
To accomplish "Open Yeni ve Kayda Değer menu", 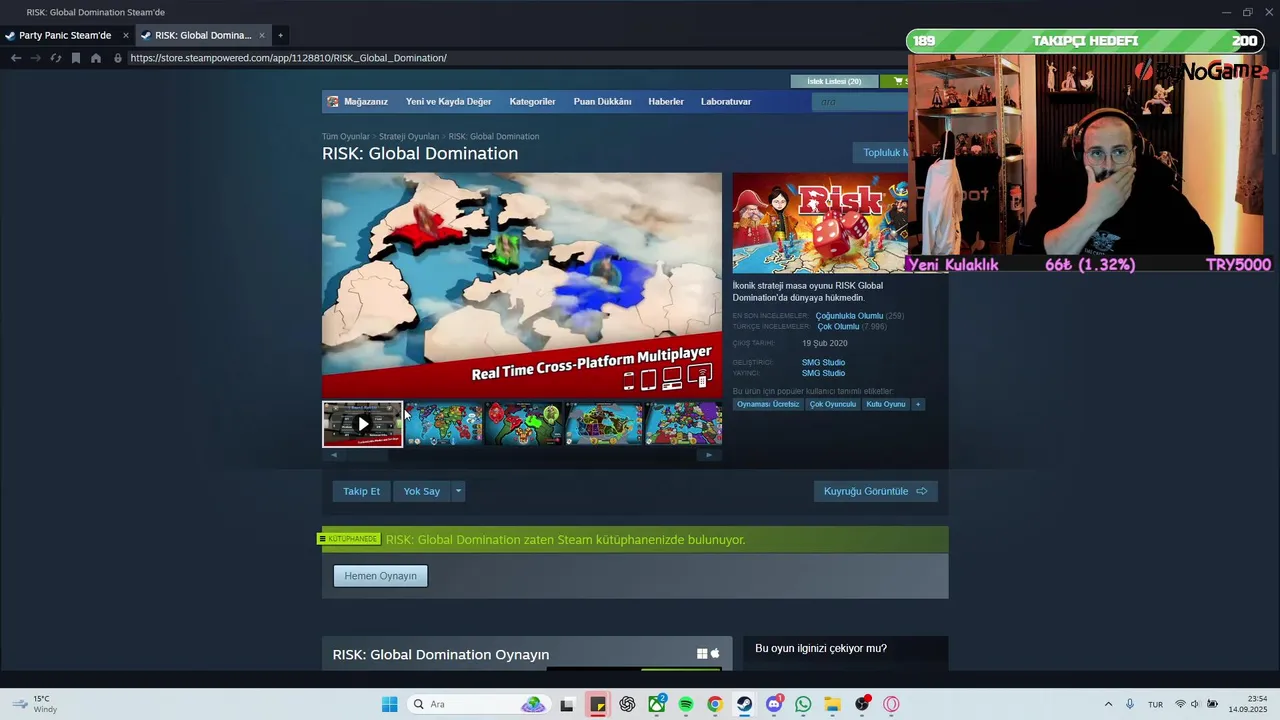I will pyautogui.click(x=448, y=101).
